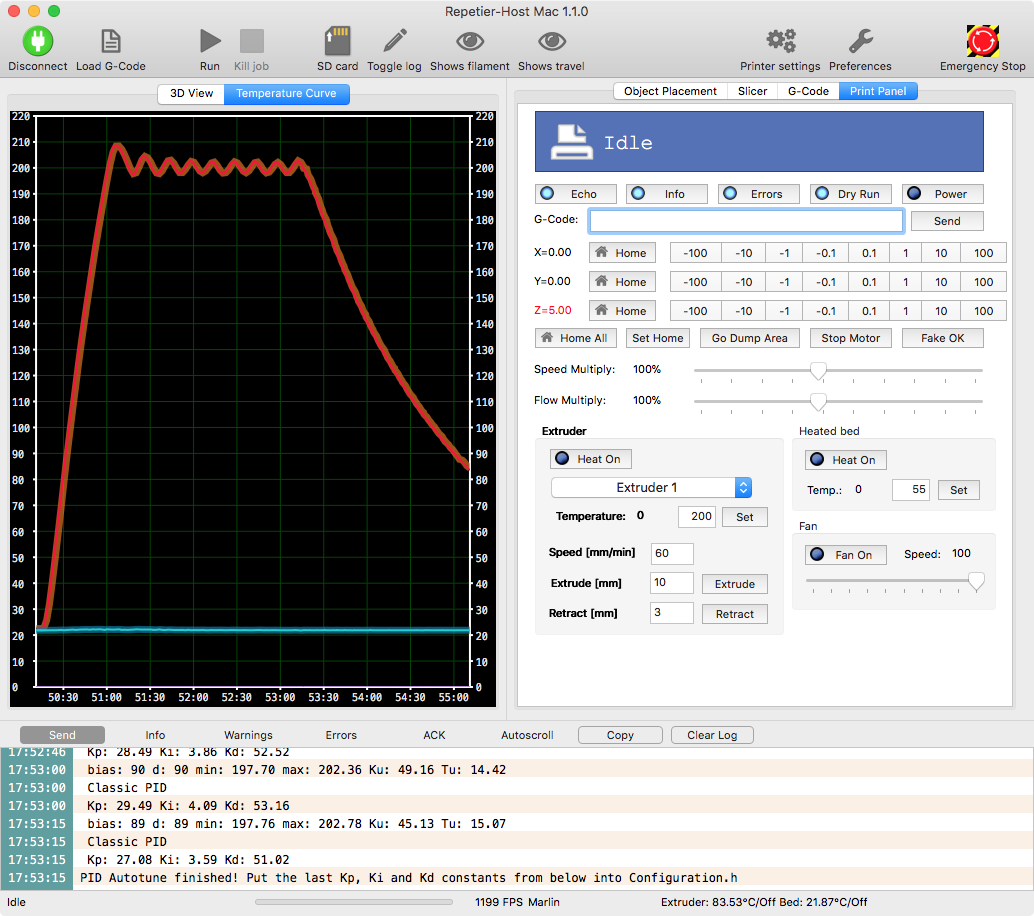
Task: Focus the G-Code command input field
Action: pos(746,221)
